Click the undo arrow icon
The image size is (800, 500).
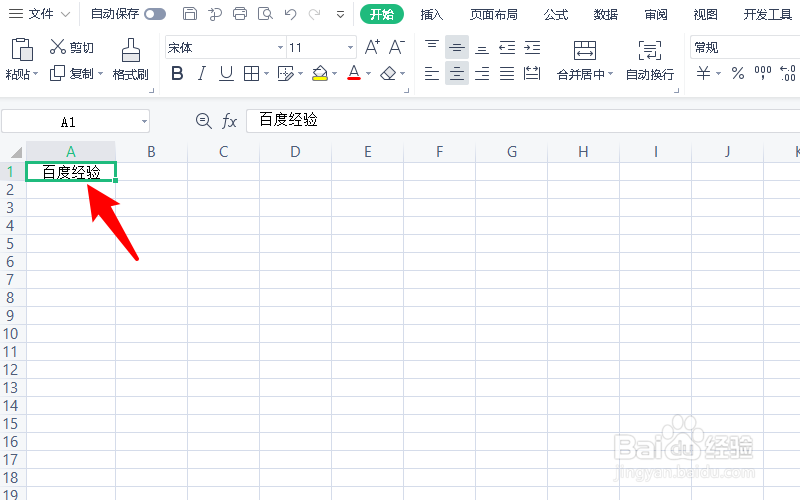tap(290, 14)
